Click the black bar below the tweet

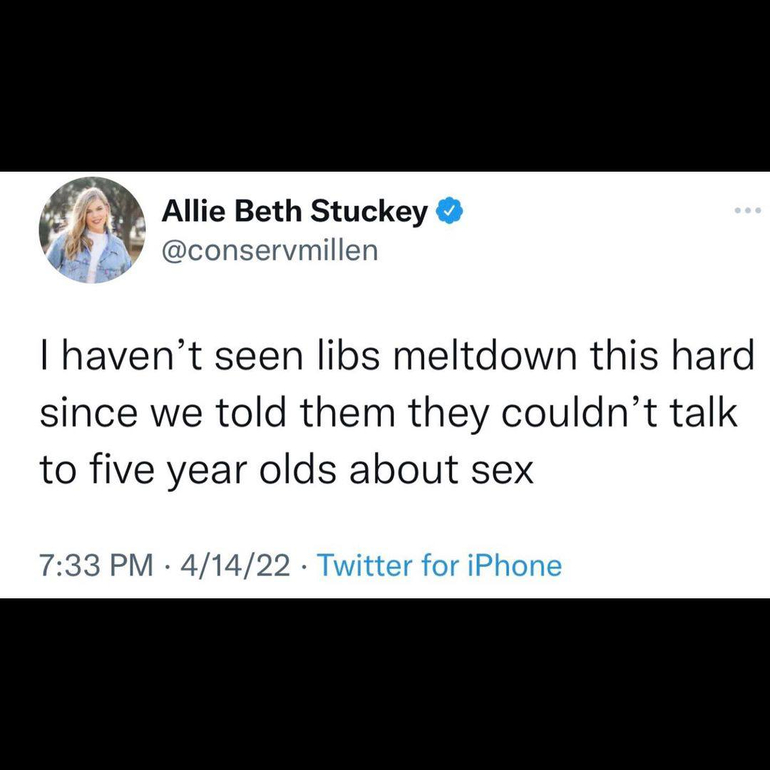385,685
